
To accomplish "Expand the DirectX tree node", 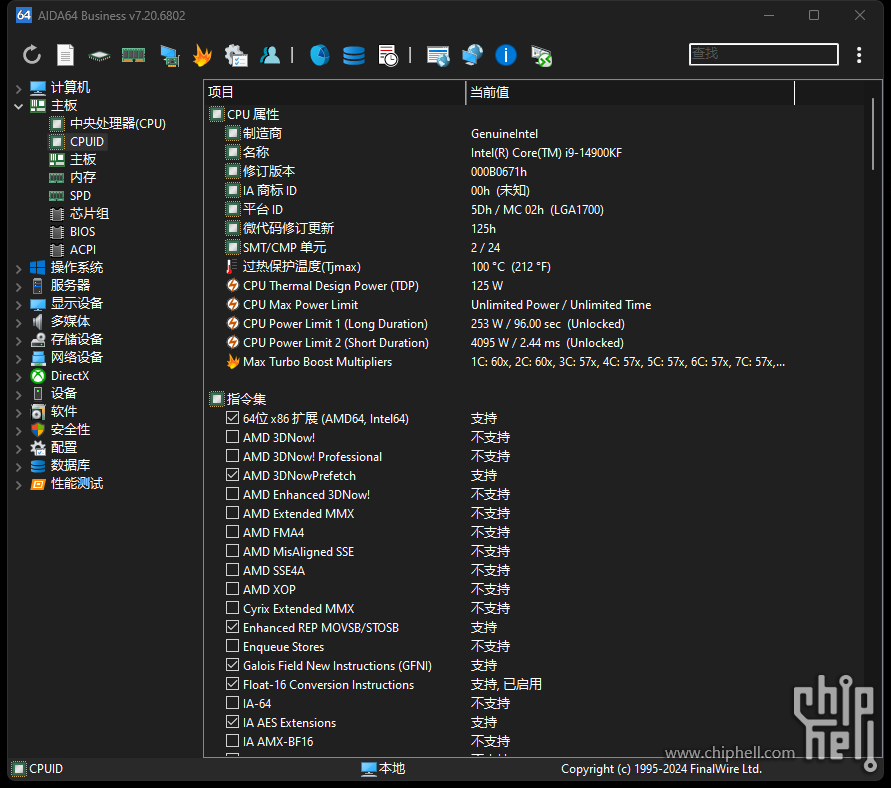I will click(x=19, y=376).
